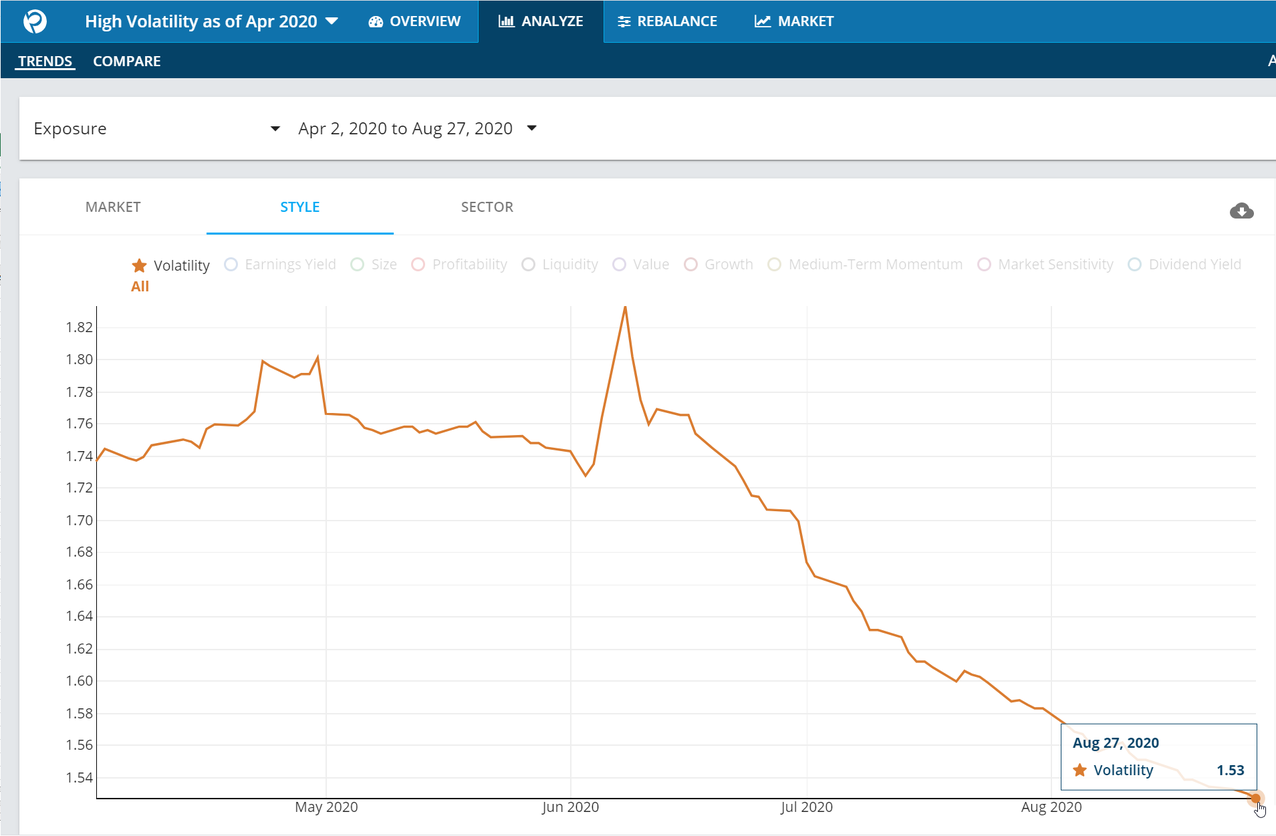Switch to the Market exposure tab

[x=113, y=207]
